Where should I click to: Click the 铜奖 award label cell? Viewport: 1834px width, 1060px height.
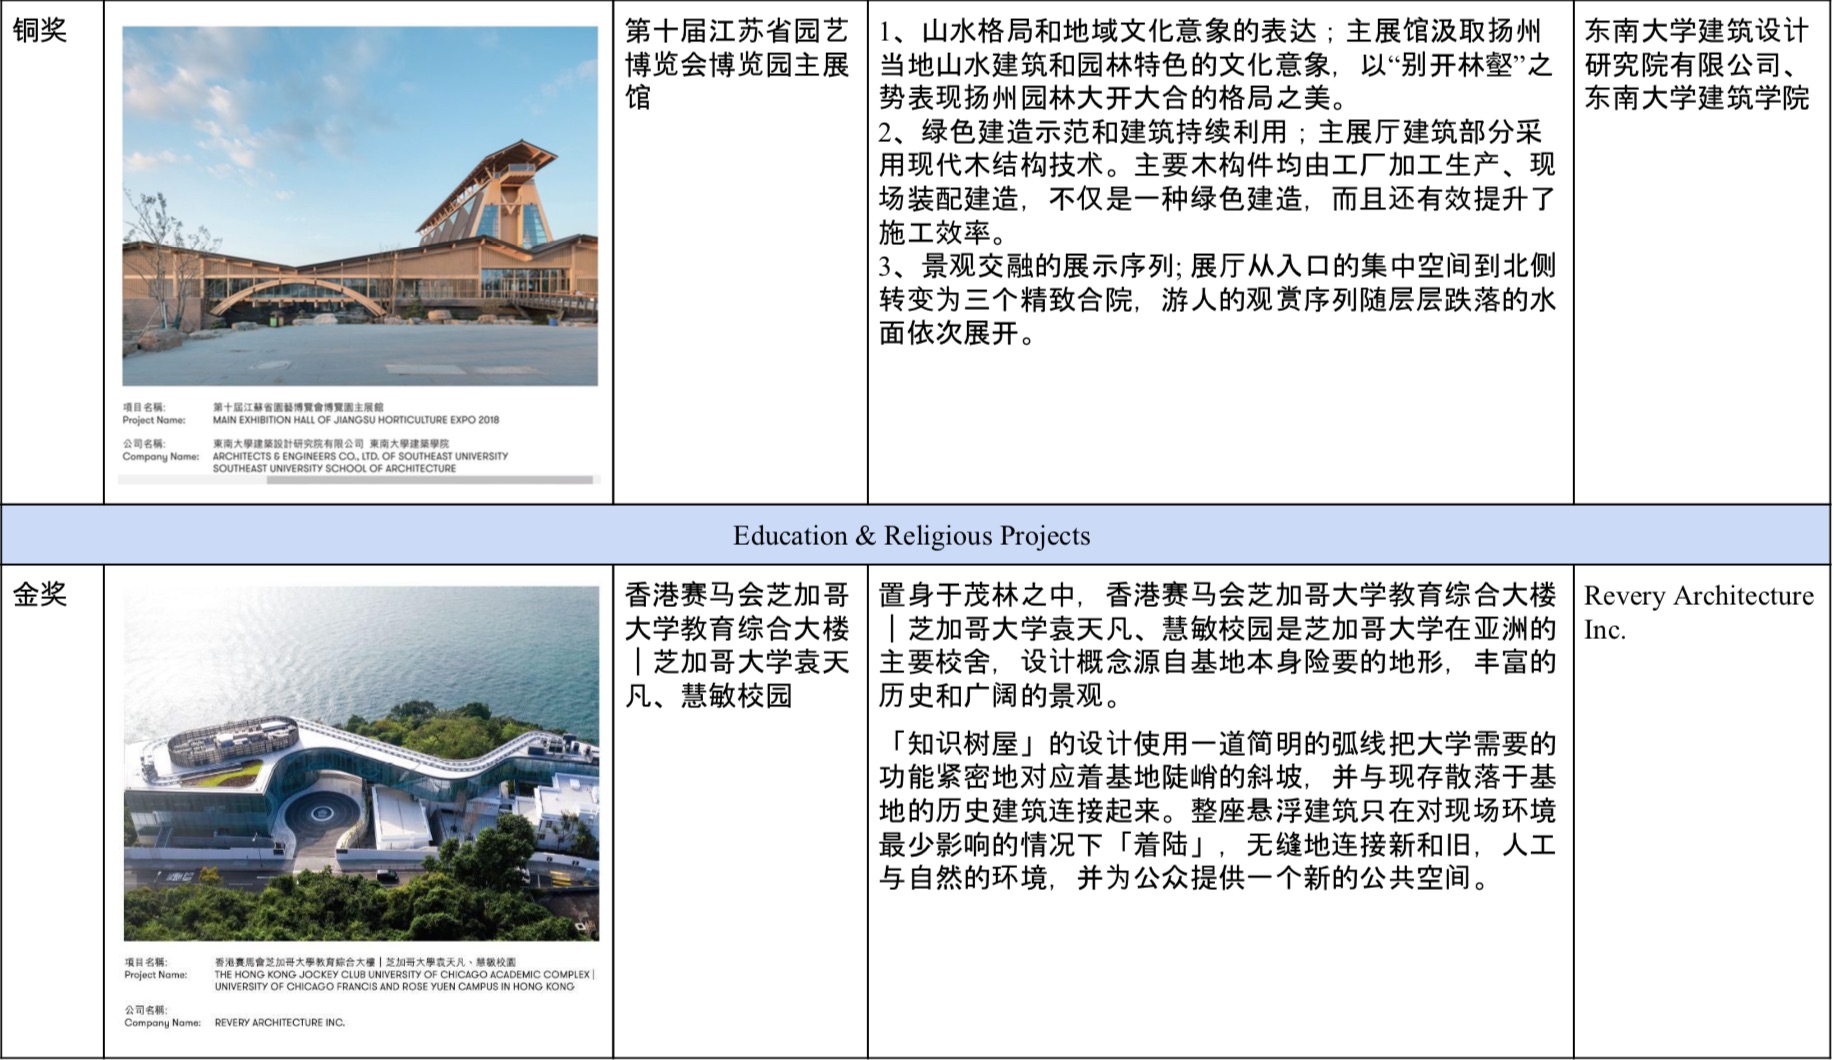[x=52, y=250]
